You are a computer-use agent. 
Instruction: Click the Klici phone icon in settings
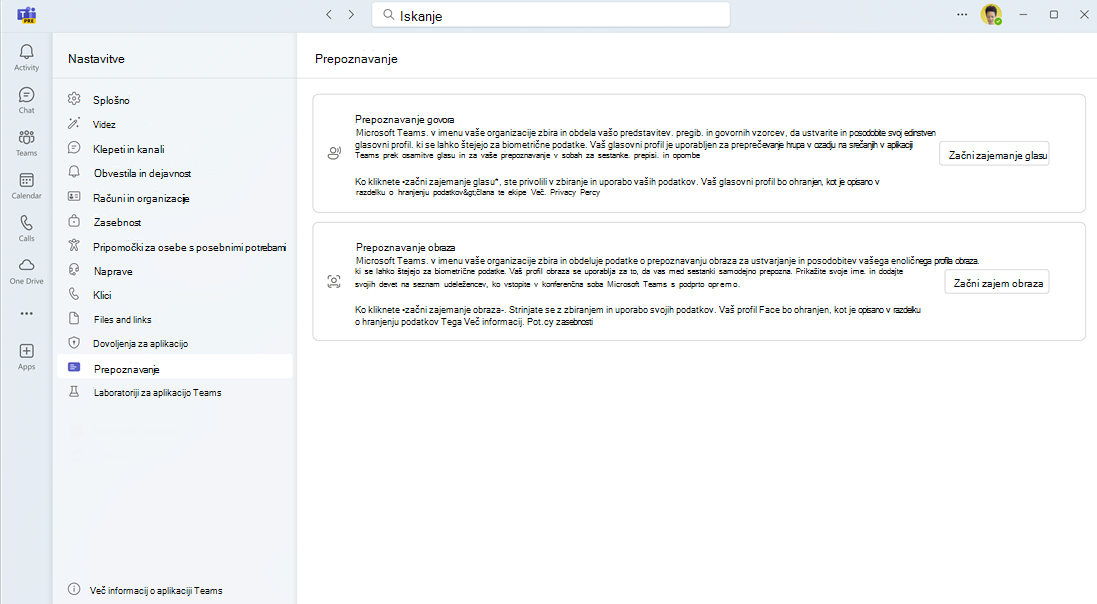pos(74,295)
